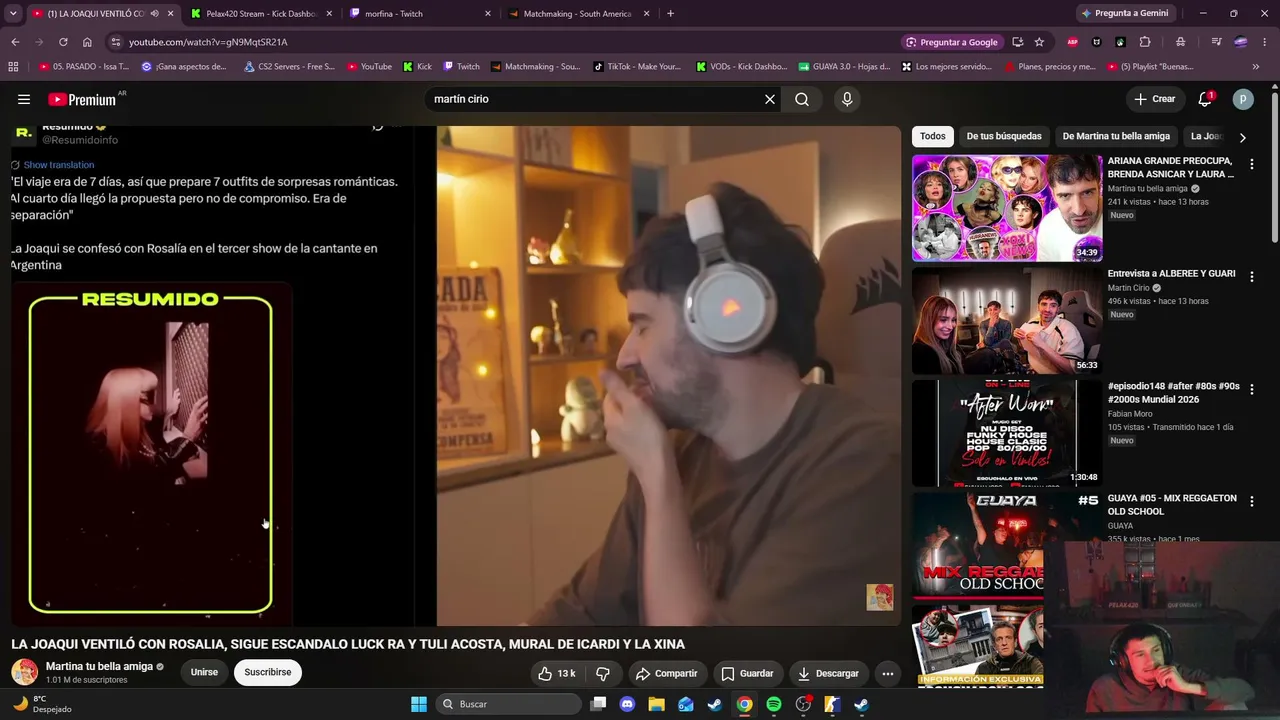Screen dimensions: 1280x720
Task: Switch to the Matchmaking South America tab
Action: (x=580, y=14)
